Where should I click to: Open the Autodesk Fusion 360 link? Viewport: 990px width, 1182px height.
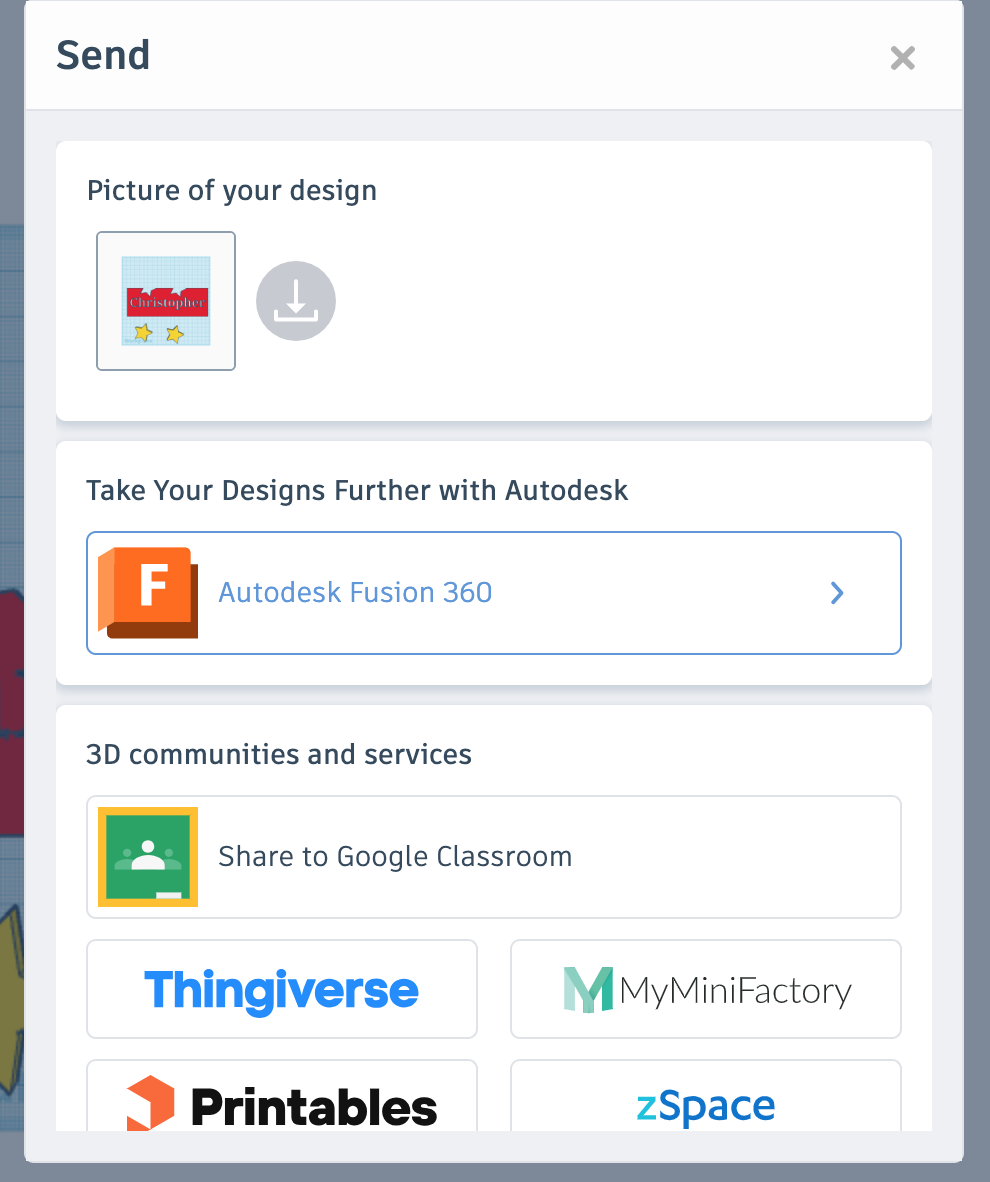click(494, 593)
